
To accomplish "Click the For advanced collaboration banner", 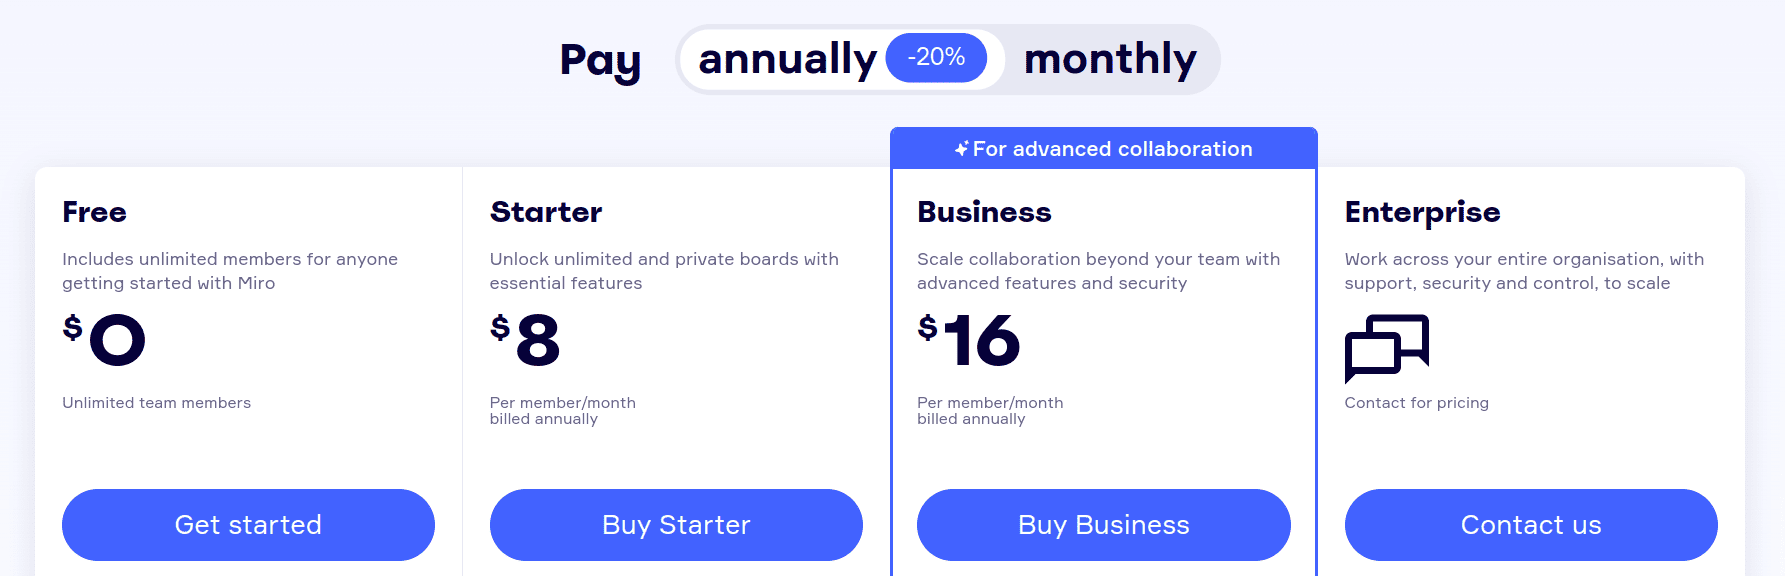I will click(x=1104, y=148).
